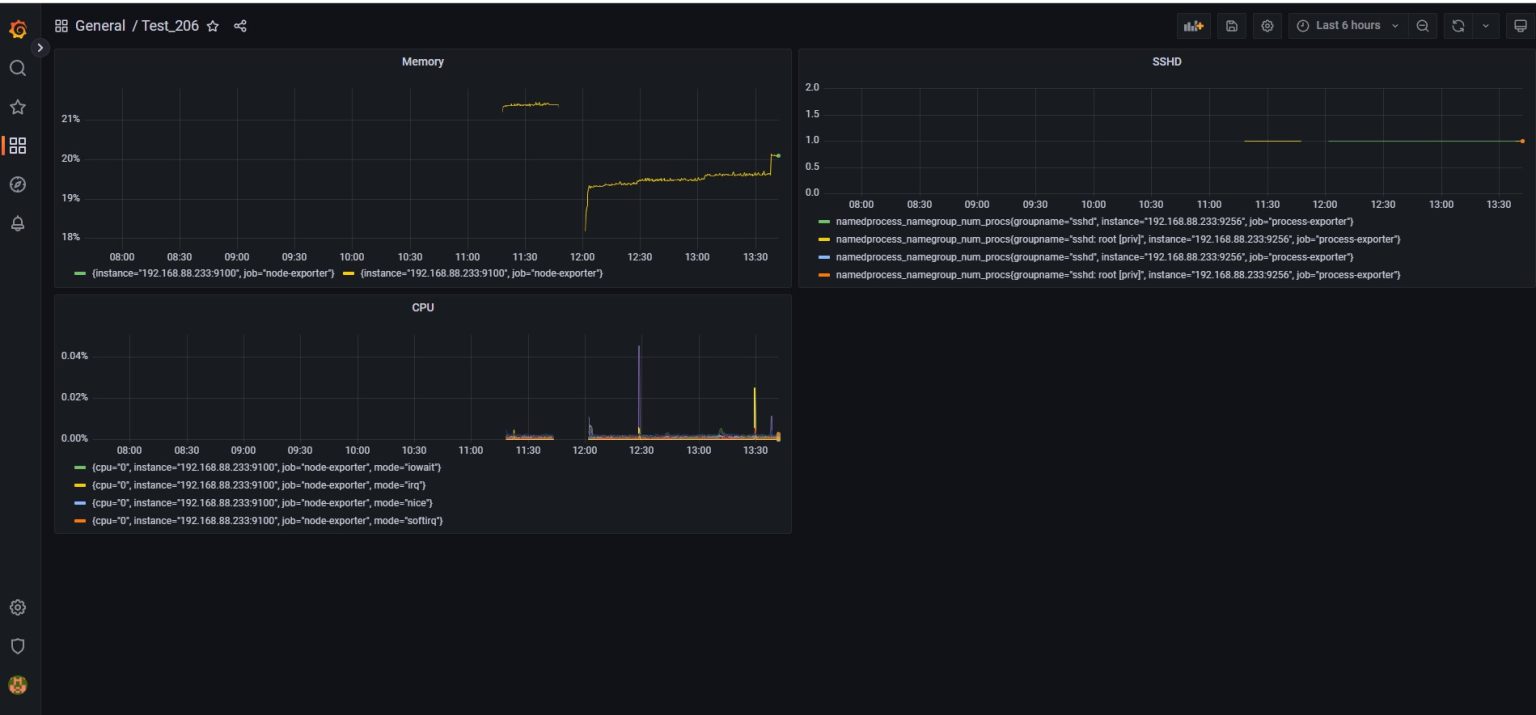Open dashboard settings gear
This screenshot has width=1536, height=715.
[x=1267, y=25]
